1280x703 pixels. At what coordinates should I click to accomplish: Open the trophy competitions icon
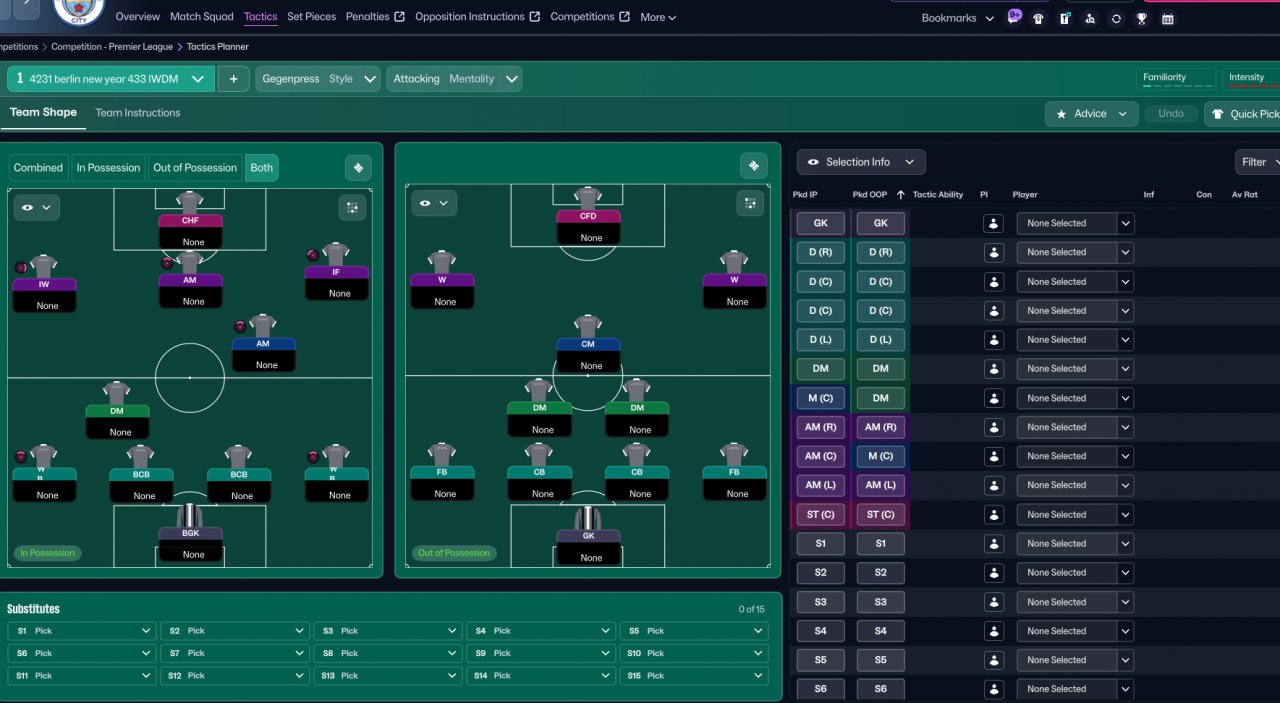pos(1142,18)
